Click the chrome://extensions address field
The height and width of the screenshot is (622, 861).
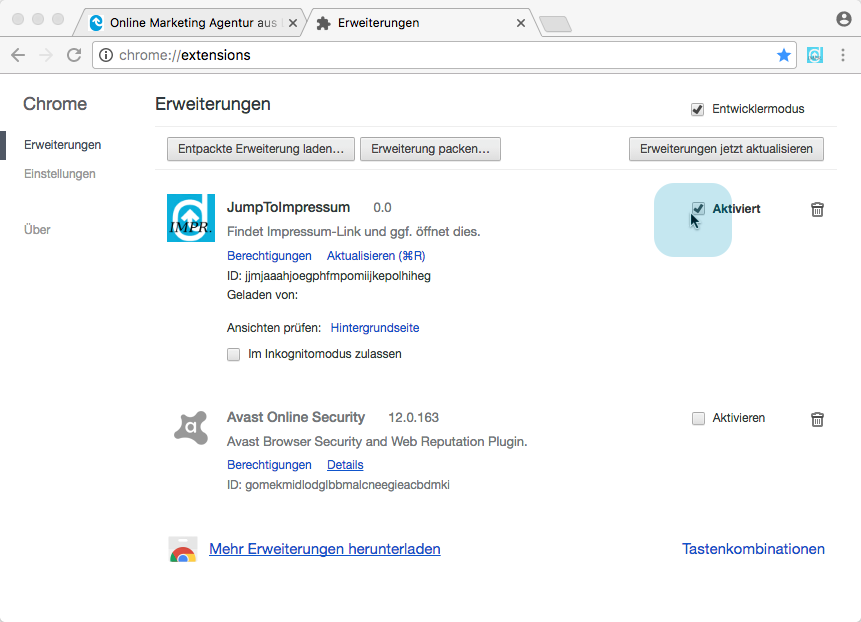point(440,55)
